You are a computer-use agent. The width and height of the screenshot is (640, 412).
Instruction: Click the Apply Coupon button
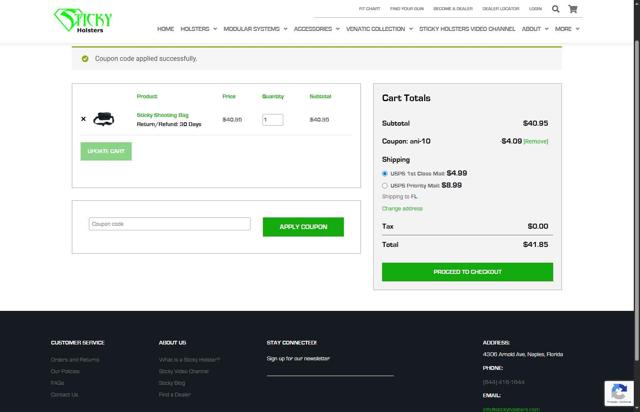(x=303, y=227)
